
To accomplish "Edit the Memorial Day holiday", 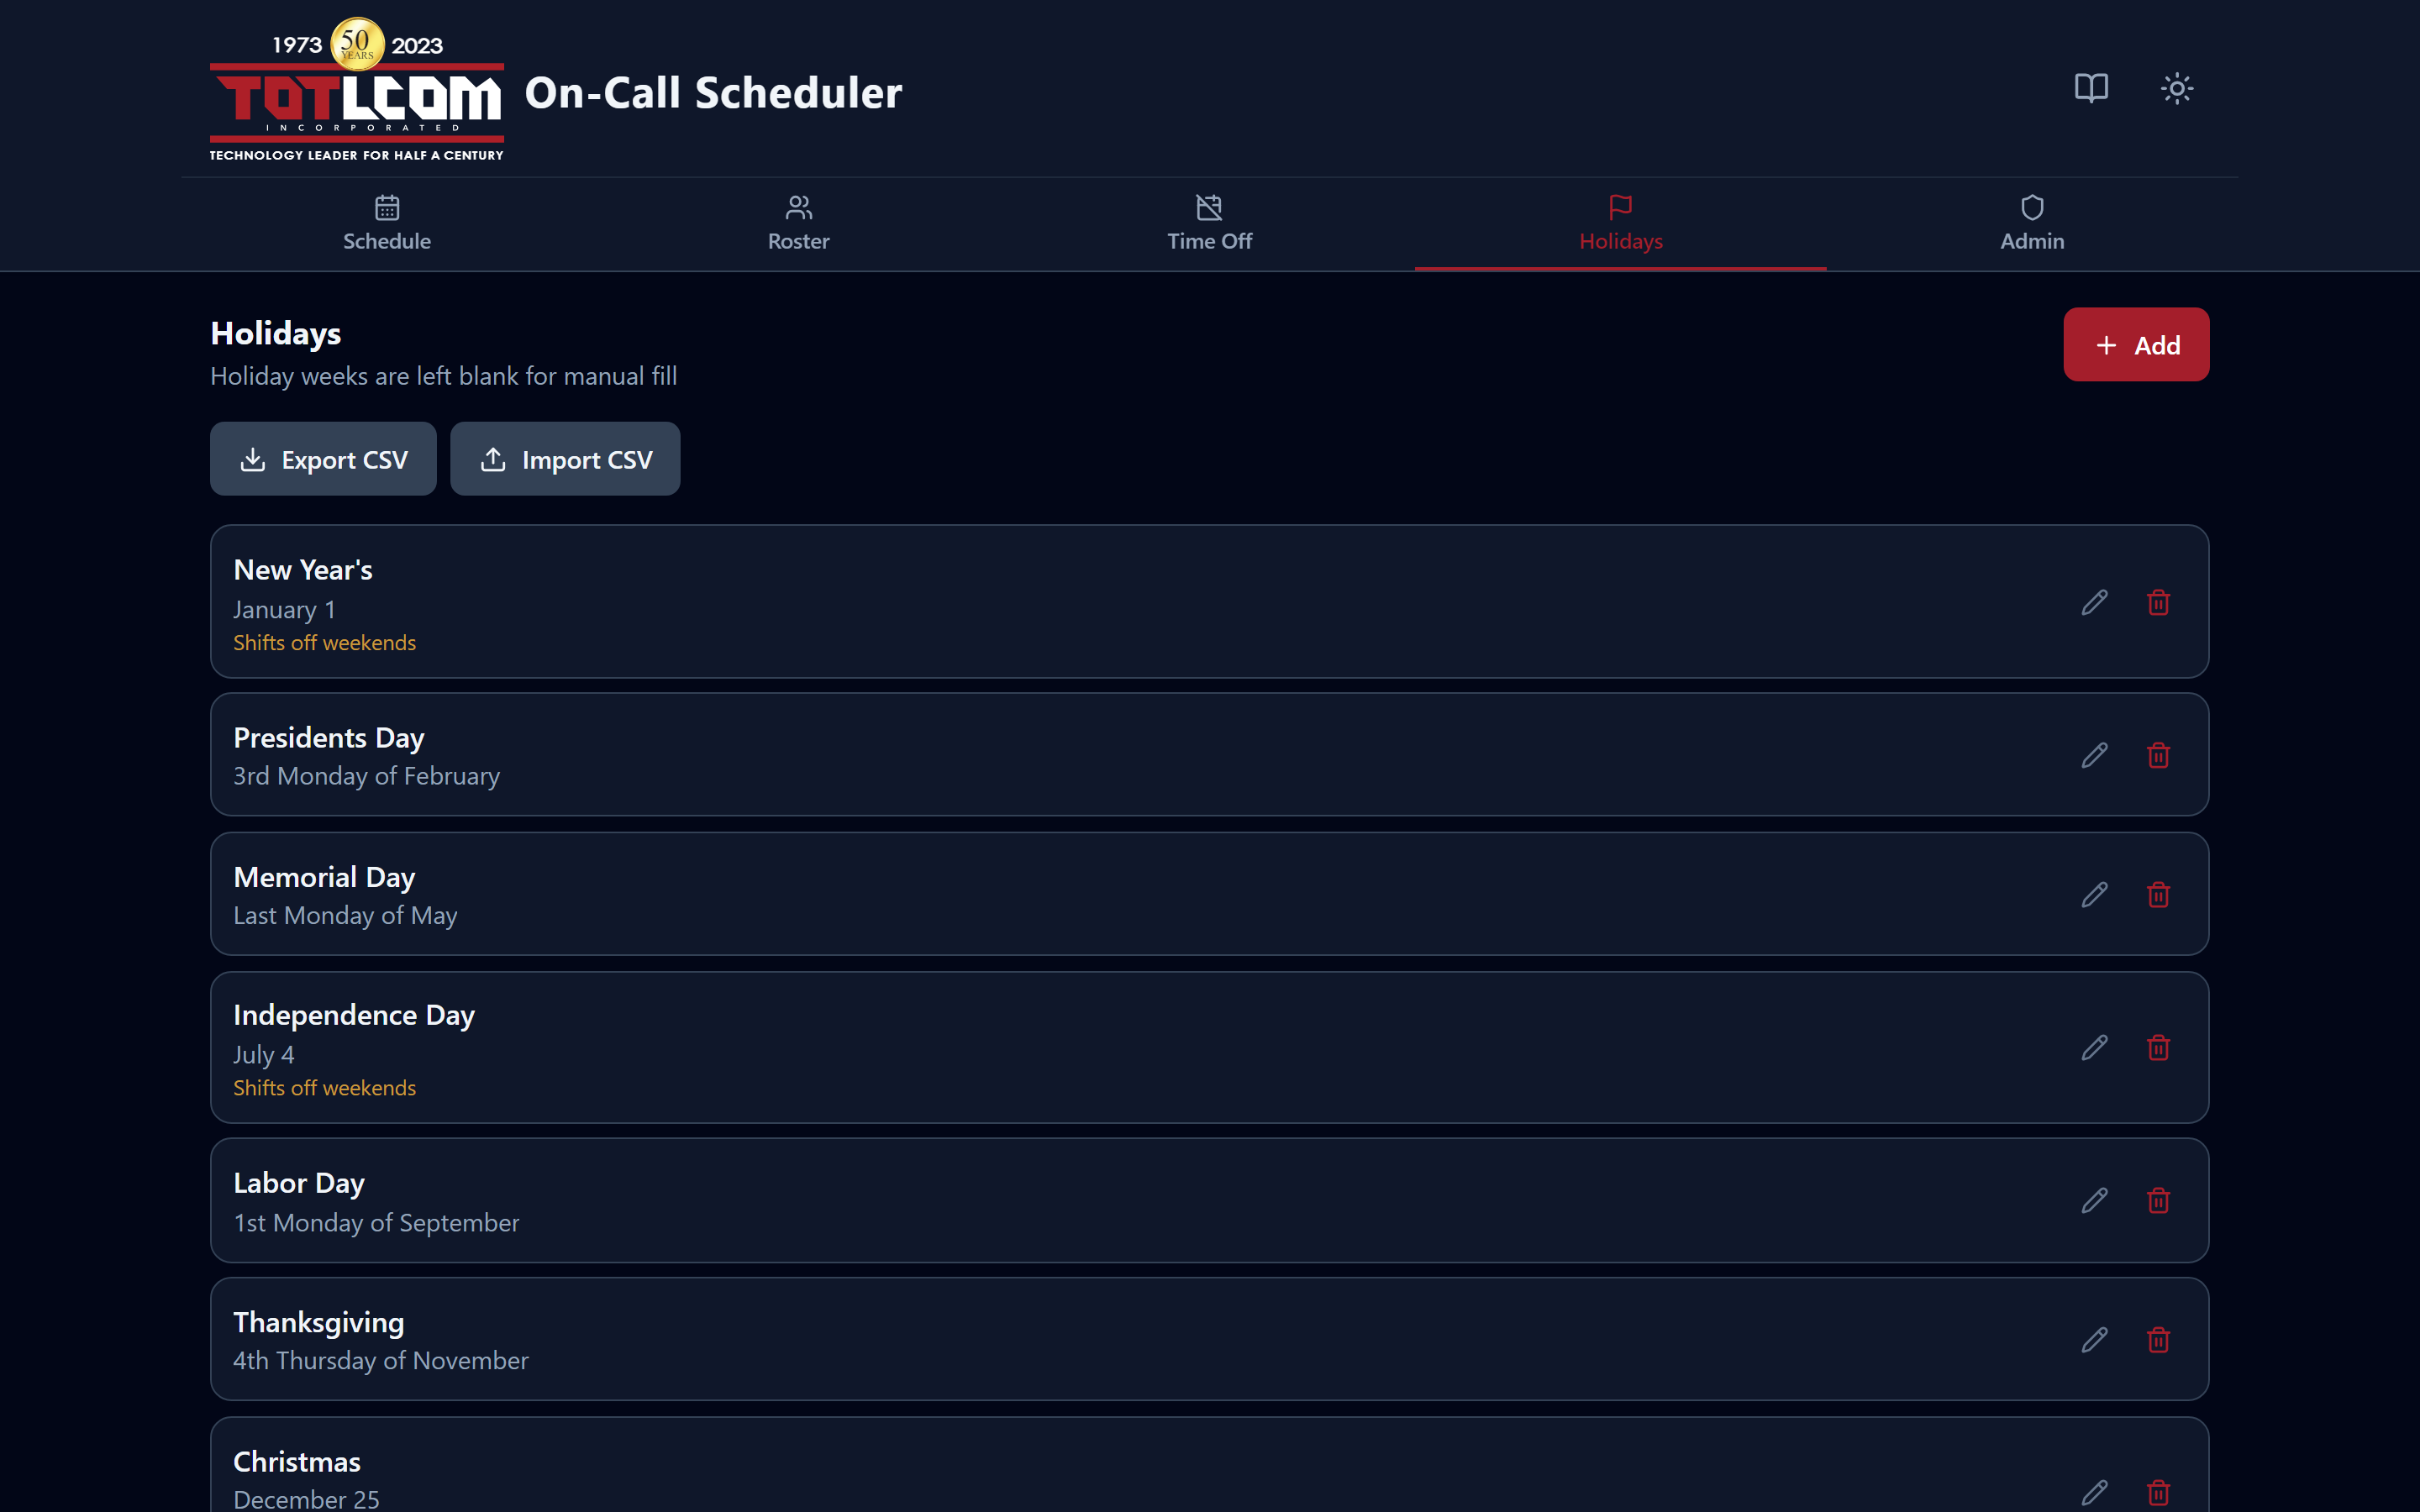I will [x=2095, y=894].
